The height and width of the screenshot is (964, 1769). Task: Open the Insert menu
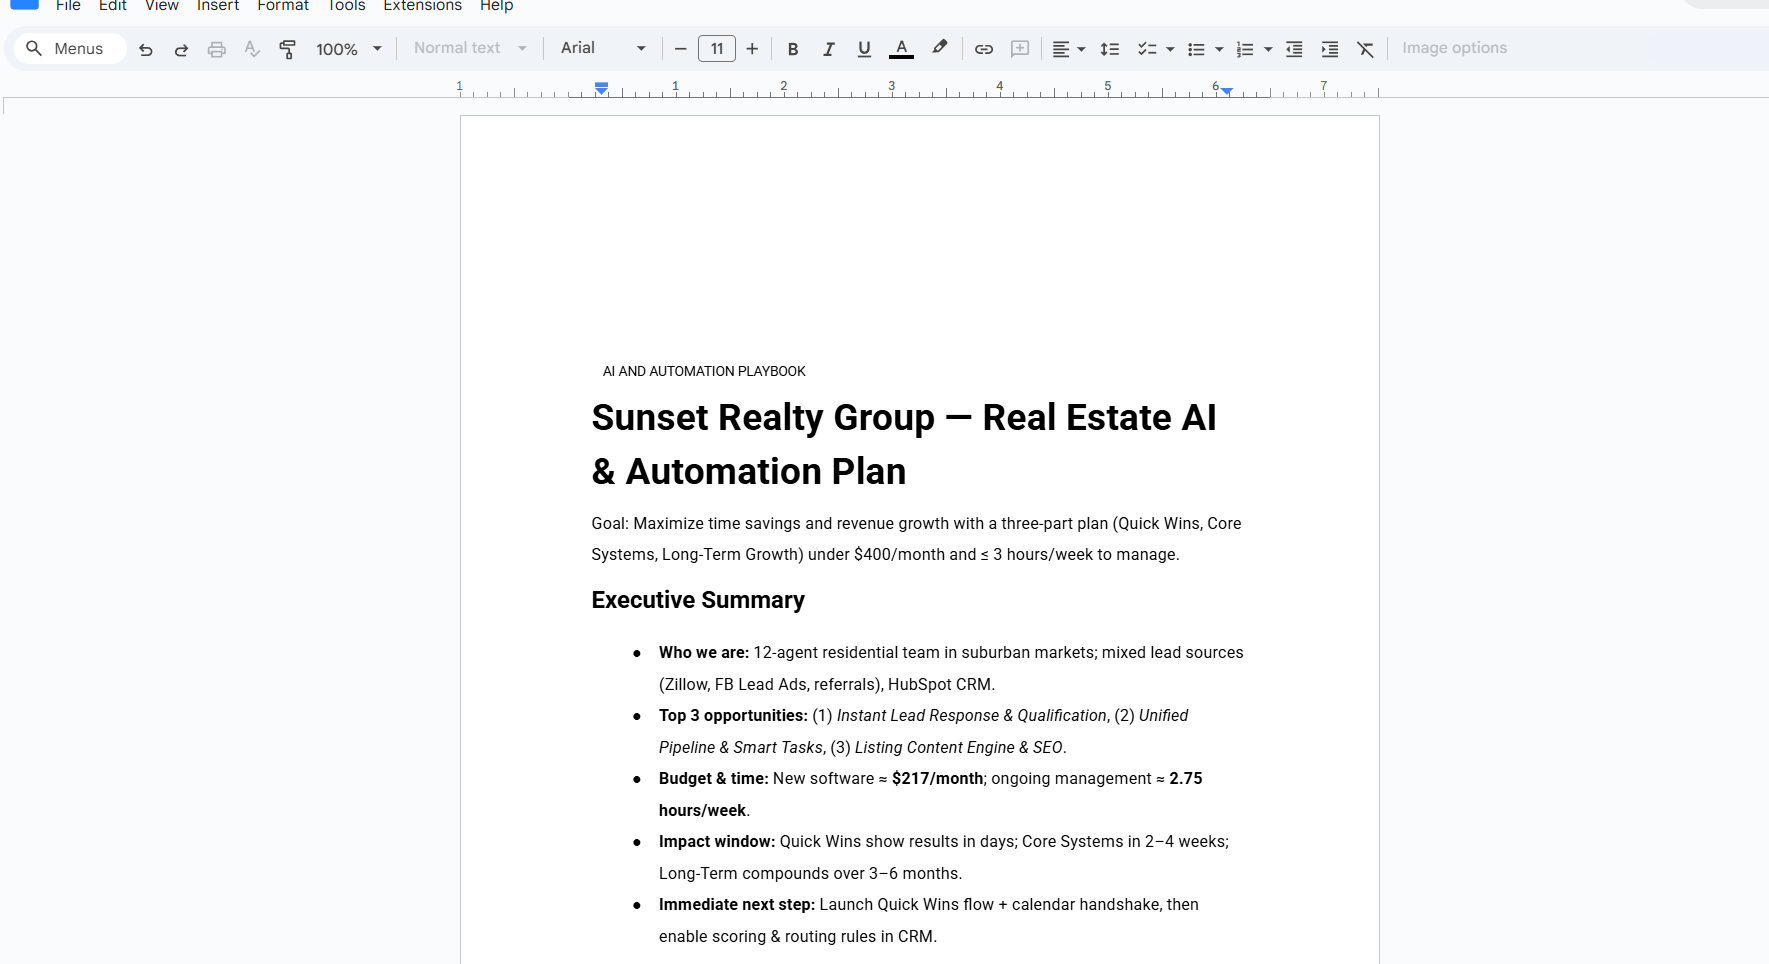(218, 6)
